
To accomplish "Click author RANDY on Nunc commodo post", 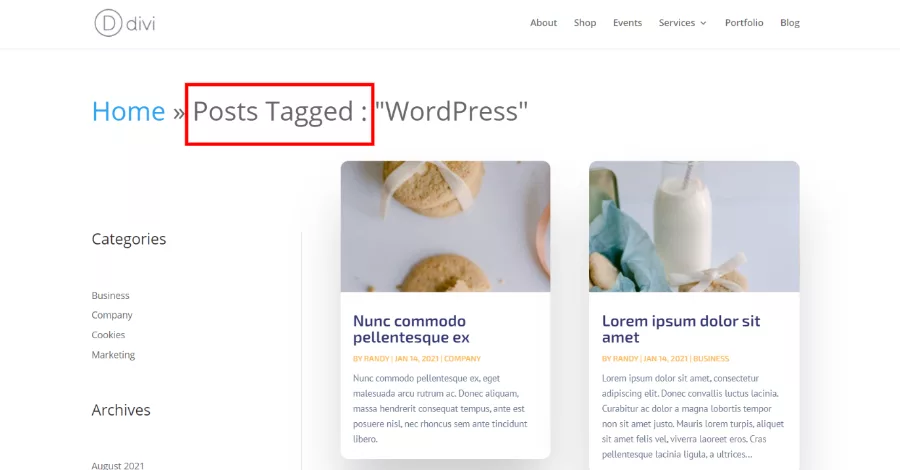I will point(377,359).
